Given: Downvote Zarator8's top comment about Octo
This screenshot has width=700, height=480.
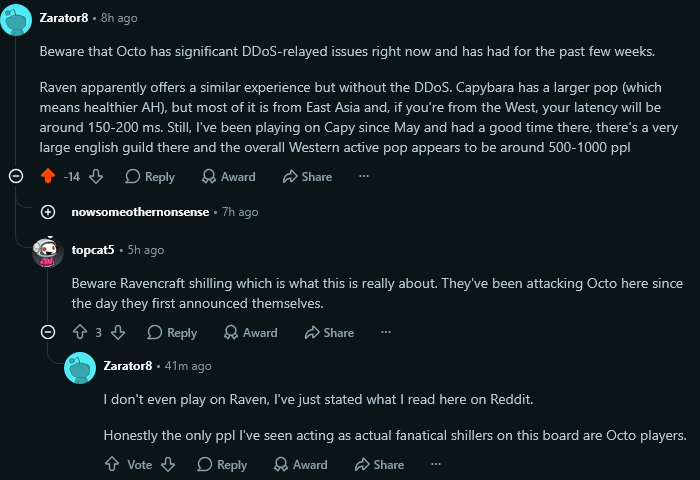Looking at the screenshot, I should coord(96,177).
